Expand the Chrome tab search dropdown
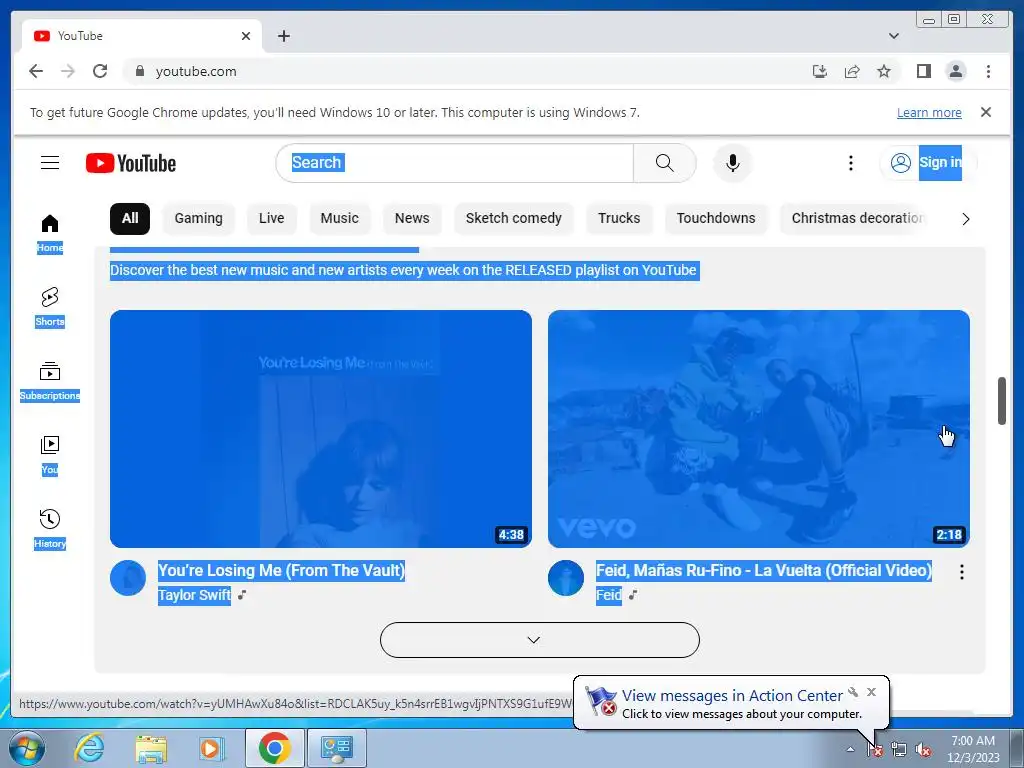The image size is (1024, 768). click(x=893, y=36)
